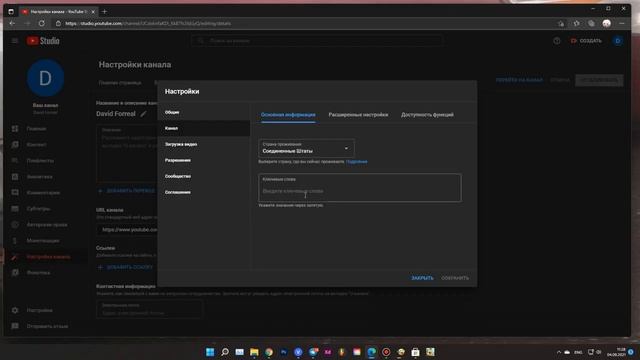Open the Copyright icon in sidebar

coord(15,224)
